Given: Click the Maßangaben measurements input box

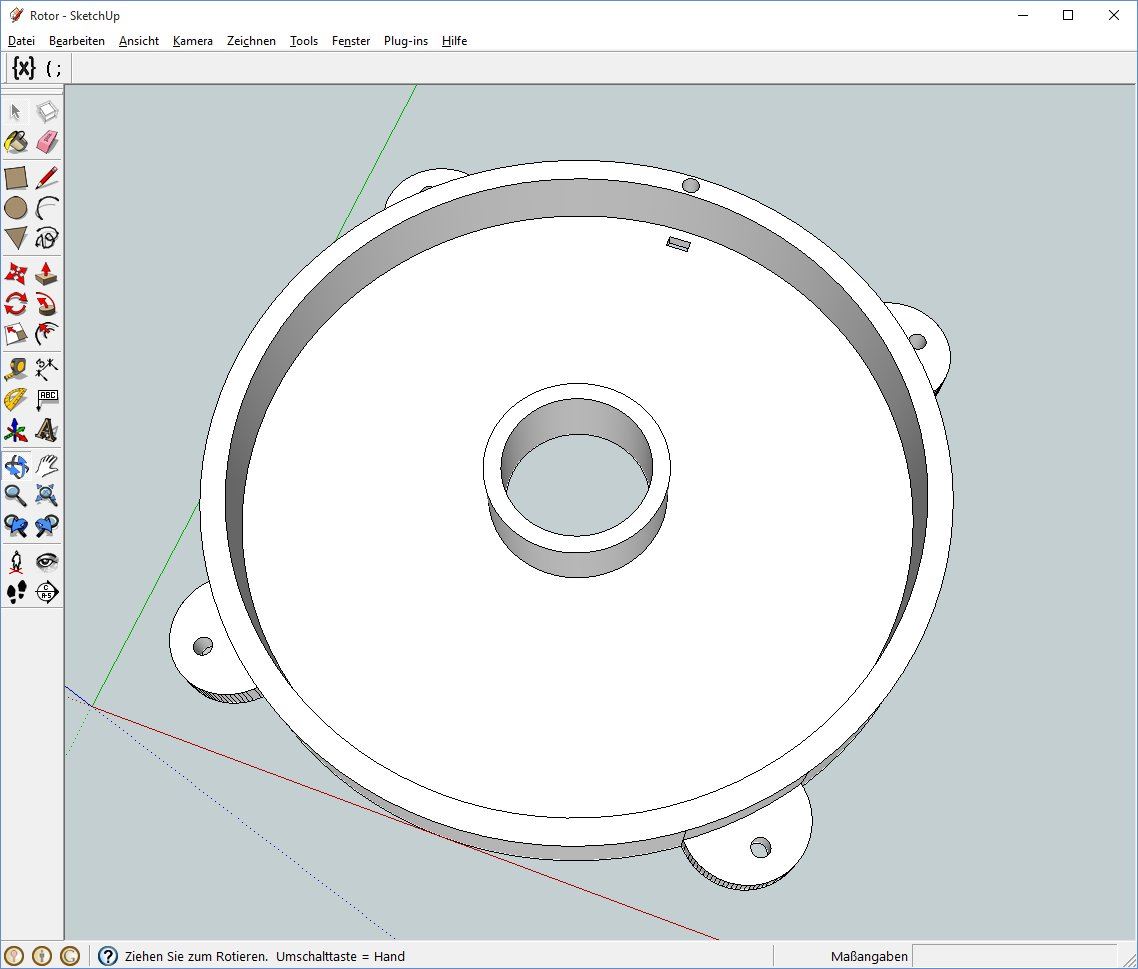Looking at the screenshot, I should [1014, 956].
